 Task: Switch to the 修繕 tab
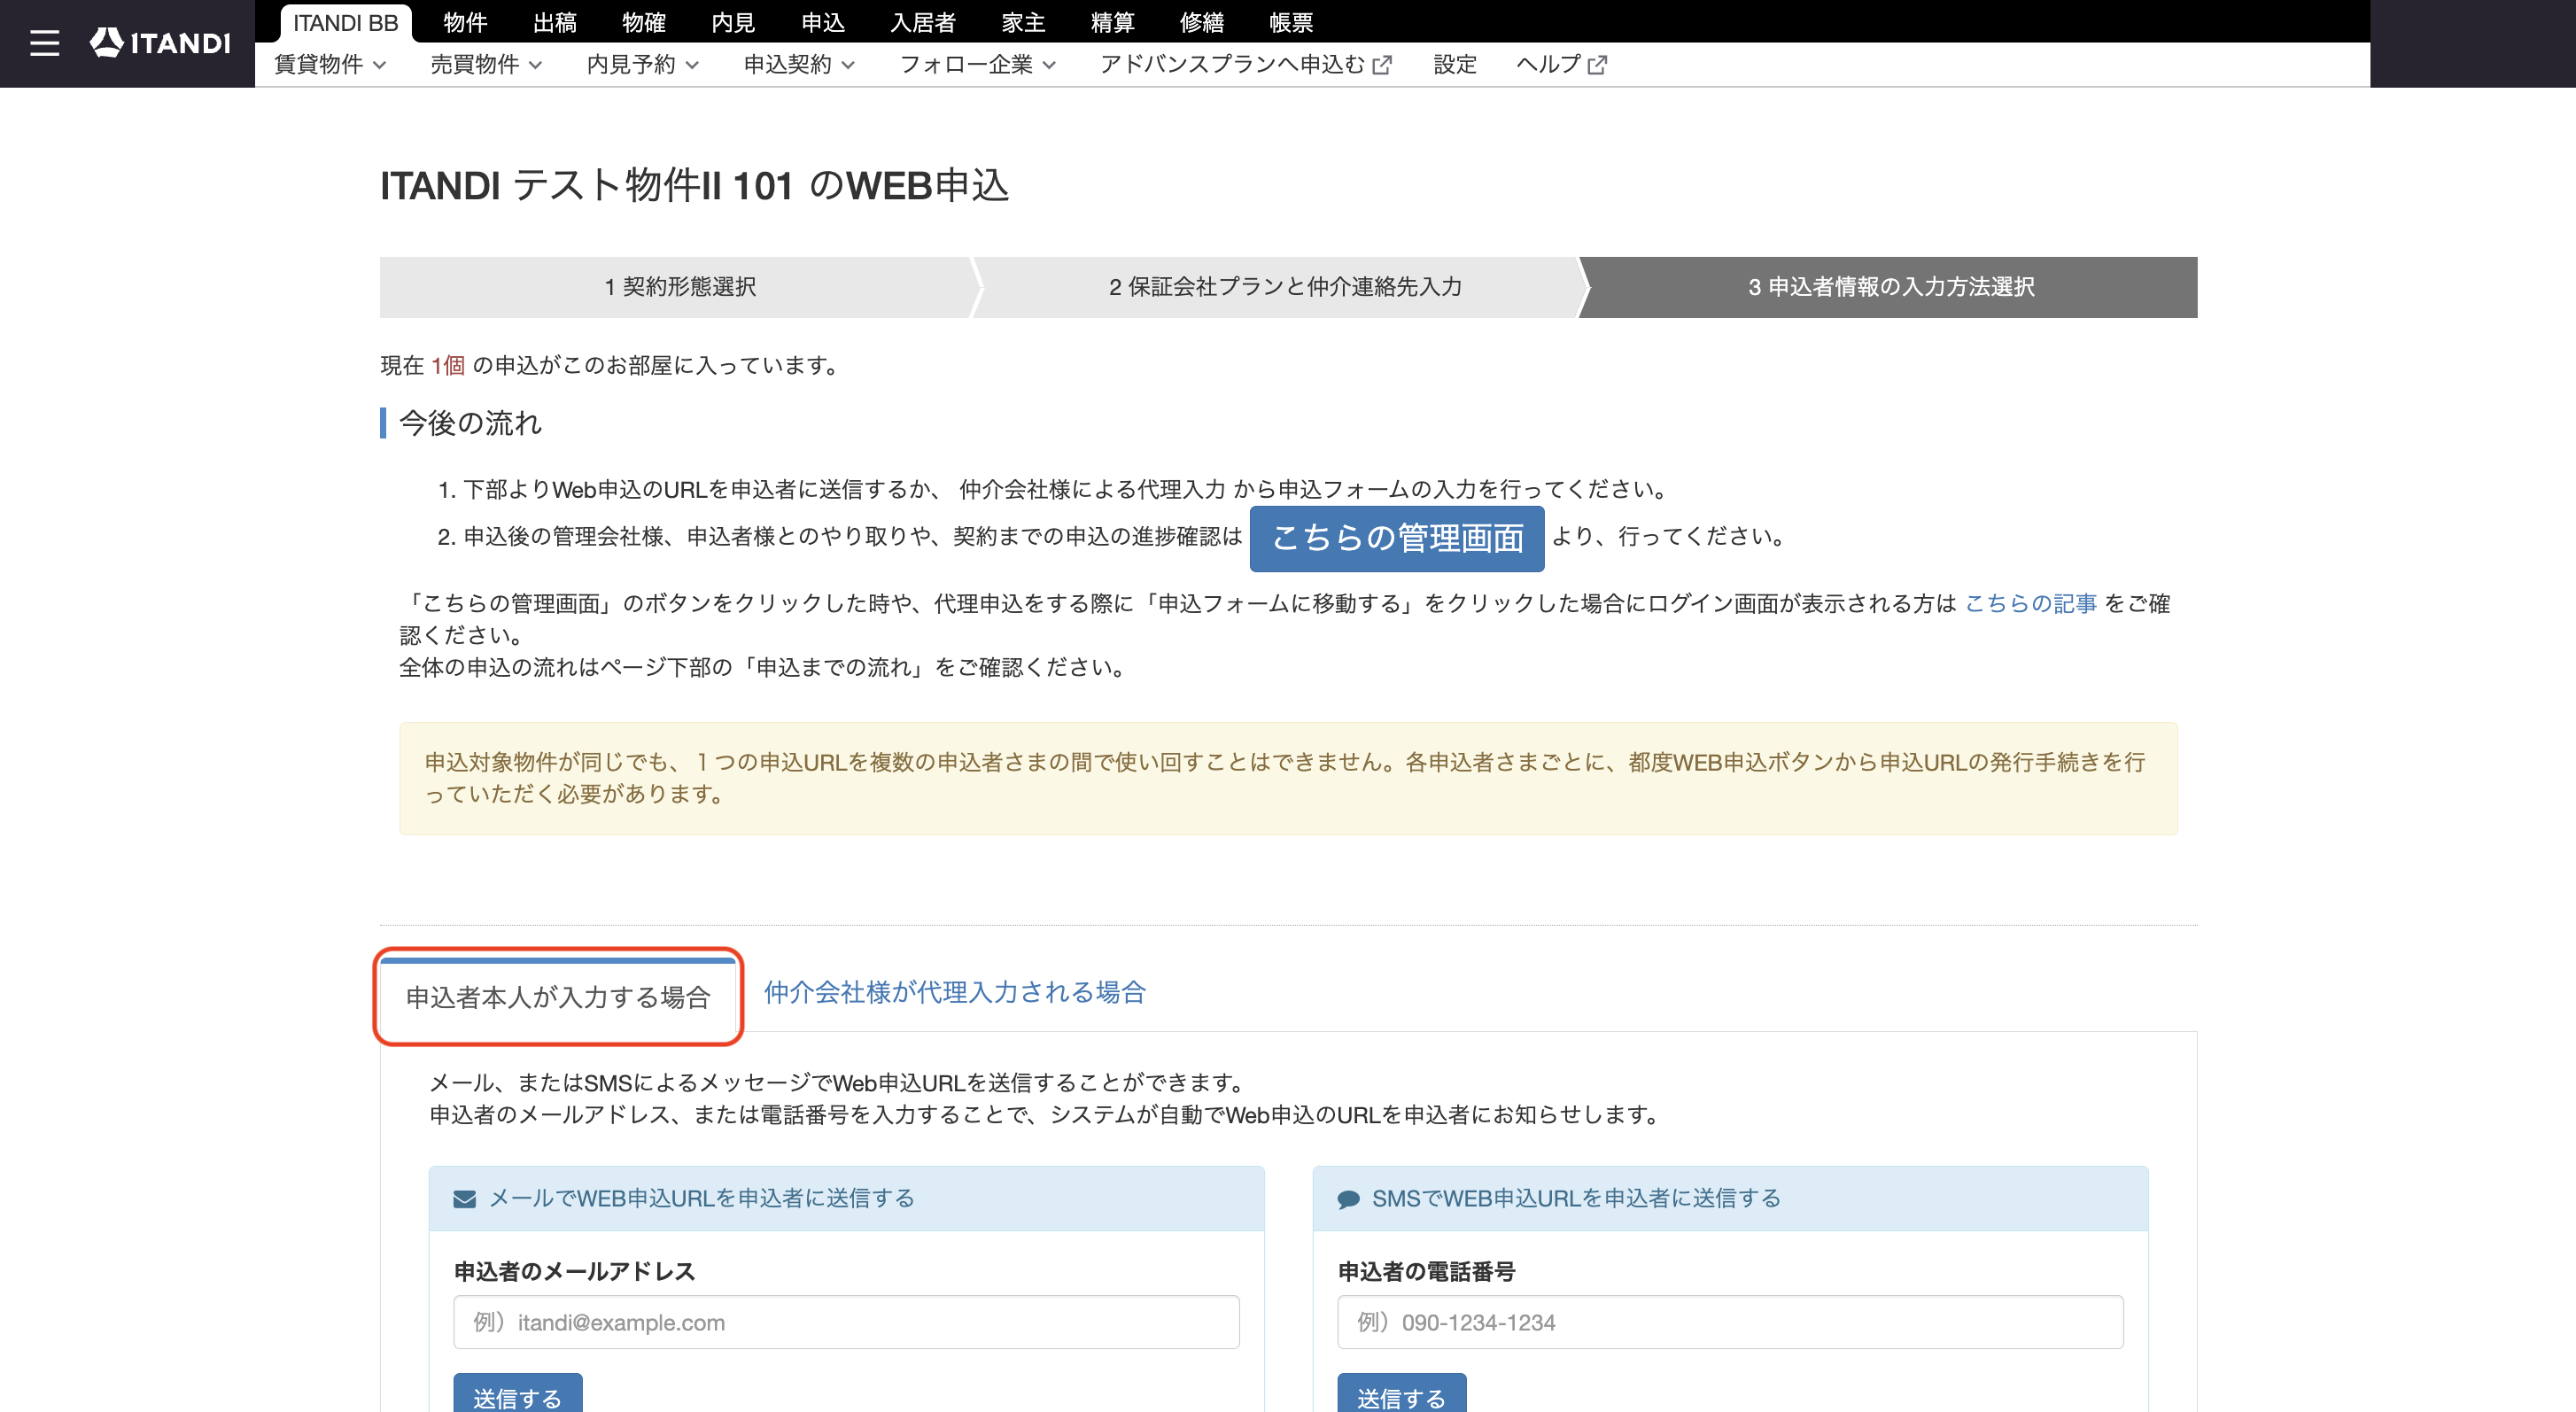pos(1202,22)
